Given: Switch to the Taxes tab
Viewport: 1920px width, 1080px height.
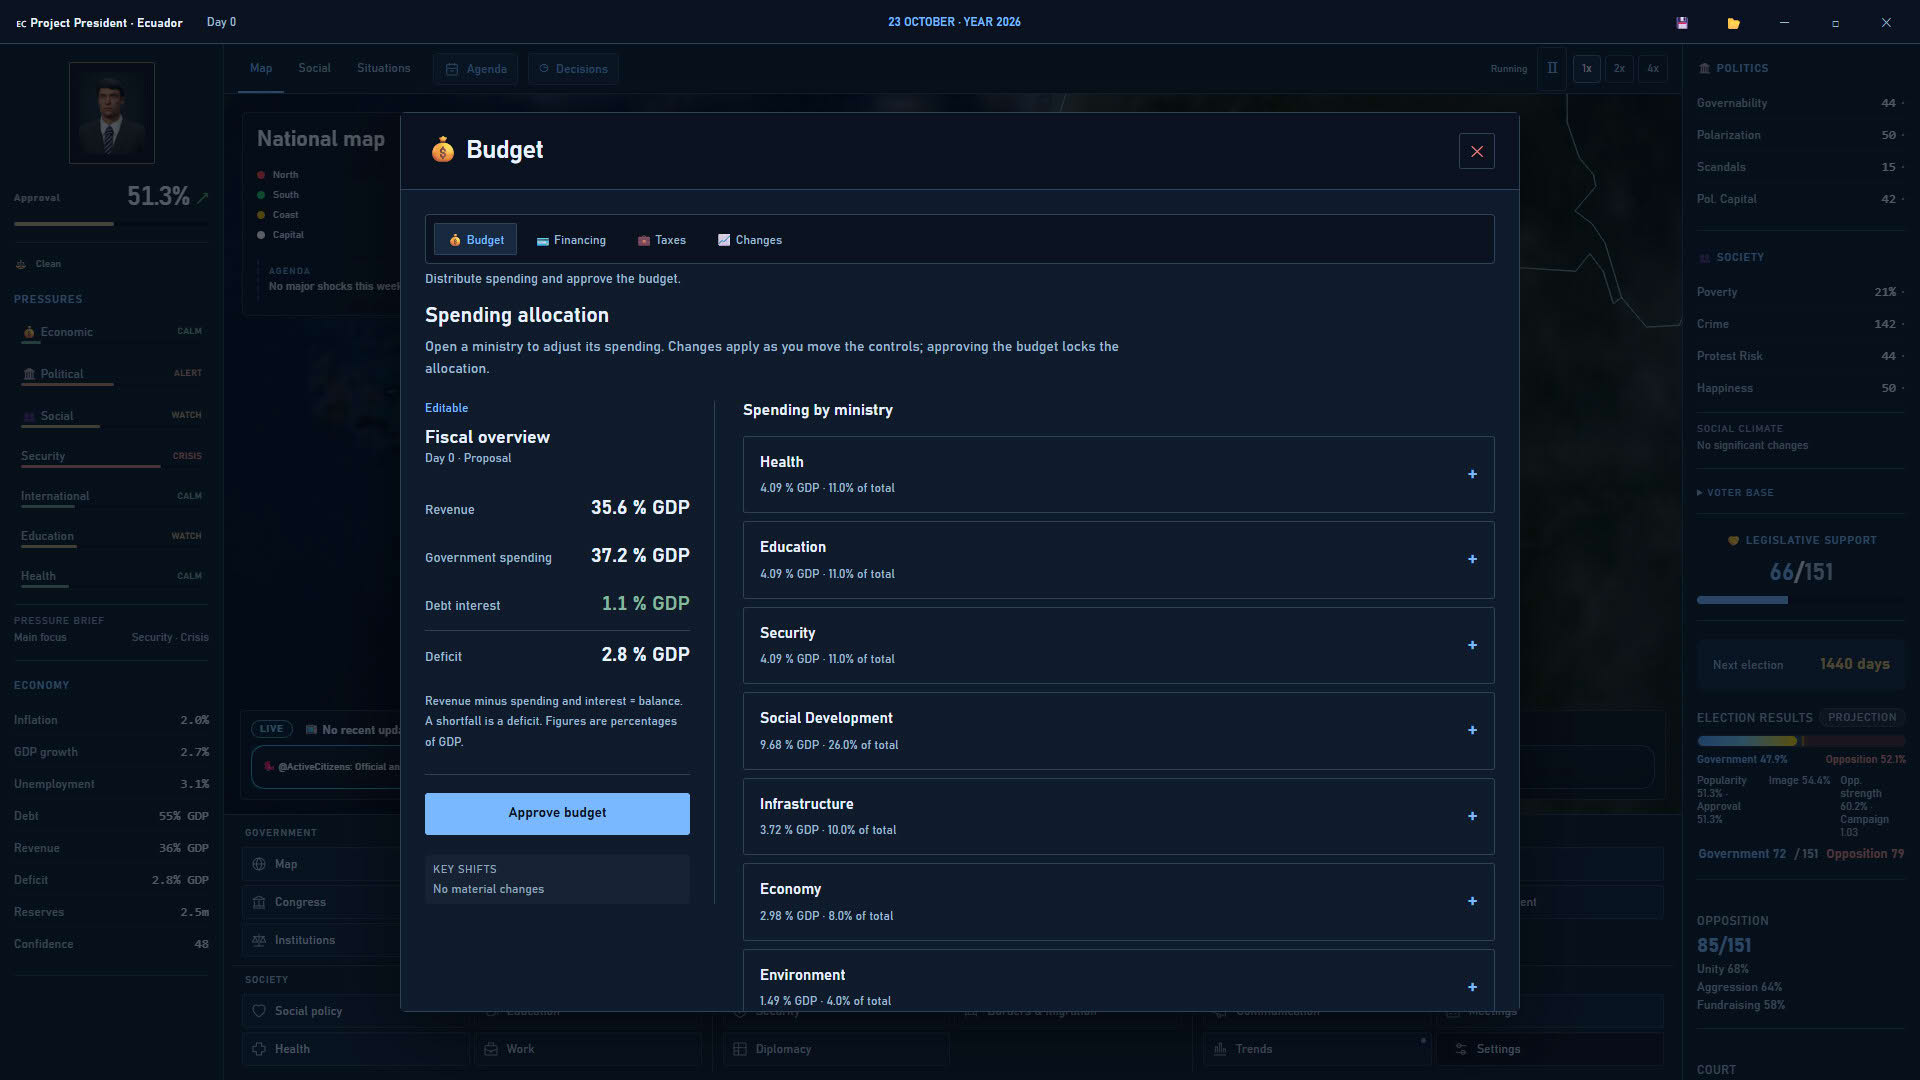Looking at the screenshot, I should click(662, 240).
